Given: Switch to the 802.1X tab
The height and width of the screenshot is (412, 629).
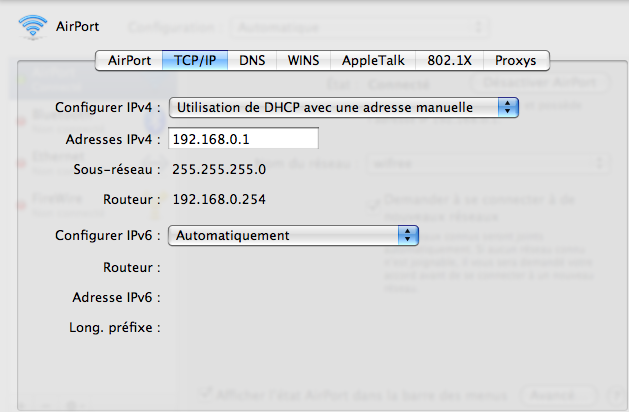Looking at the screenshot, I should tap(449, 61).
